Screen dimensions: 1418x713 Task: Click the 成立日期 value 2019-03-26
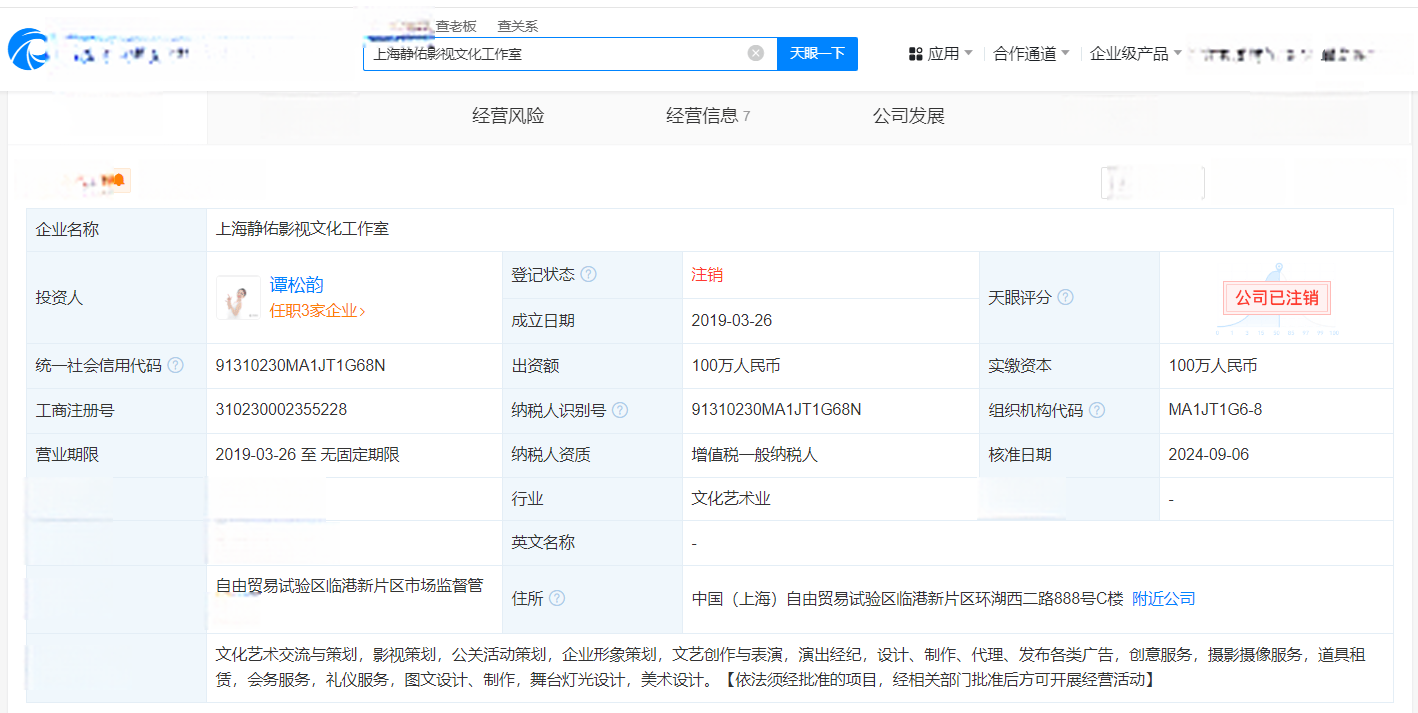[732, 320]
